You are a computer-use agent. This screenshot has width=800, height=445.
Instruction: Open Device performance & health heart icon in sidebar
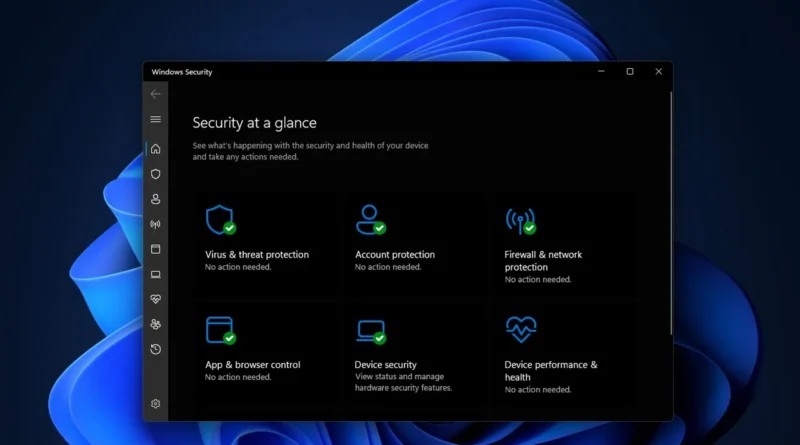[156, 299]
